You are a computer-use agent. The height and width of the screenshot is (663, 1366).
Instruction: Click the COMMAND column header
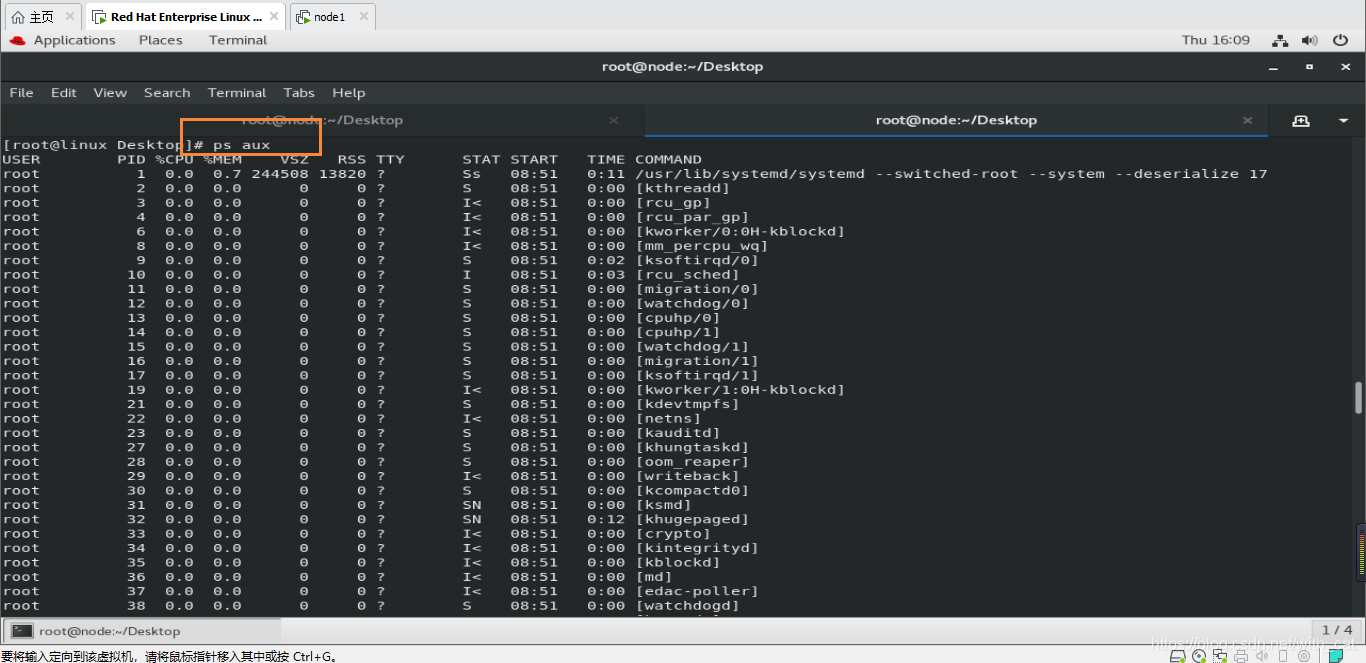pyautogui.click(x=668, y=159)
